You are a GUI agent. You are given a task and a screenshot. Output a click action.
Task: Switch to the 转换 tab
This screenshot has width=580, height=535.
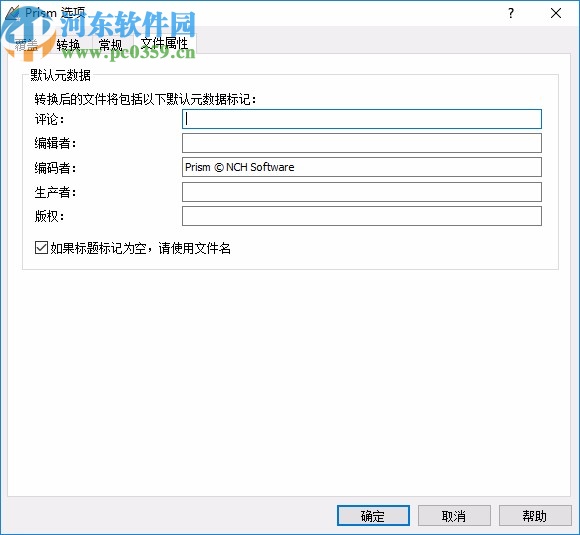[69, 45]
